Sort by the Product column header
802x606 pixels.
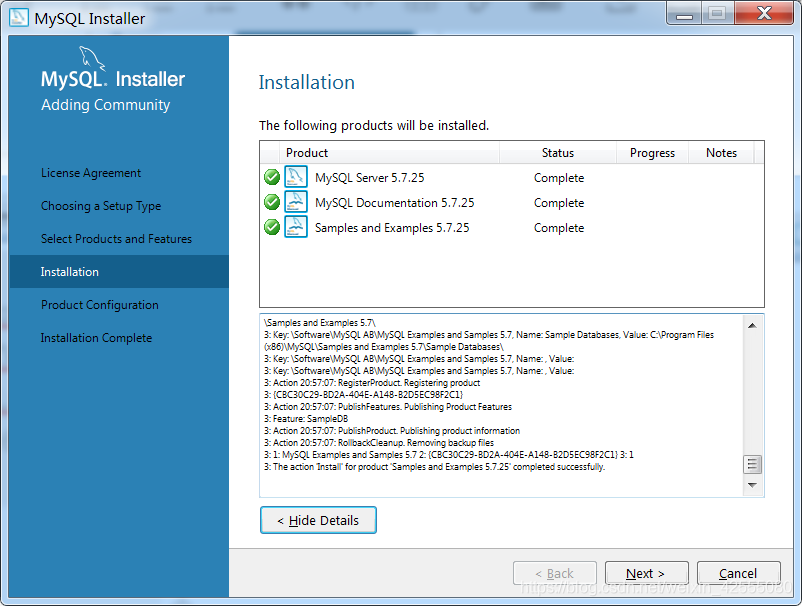pos(389,153)
